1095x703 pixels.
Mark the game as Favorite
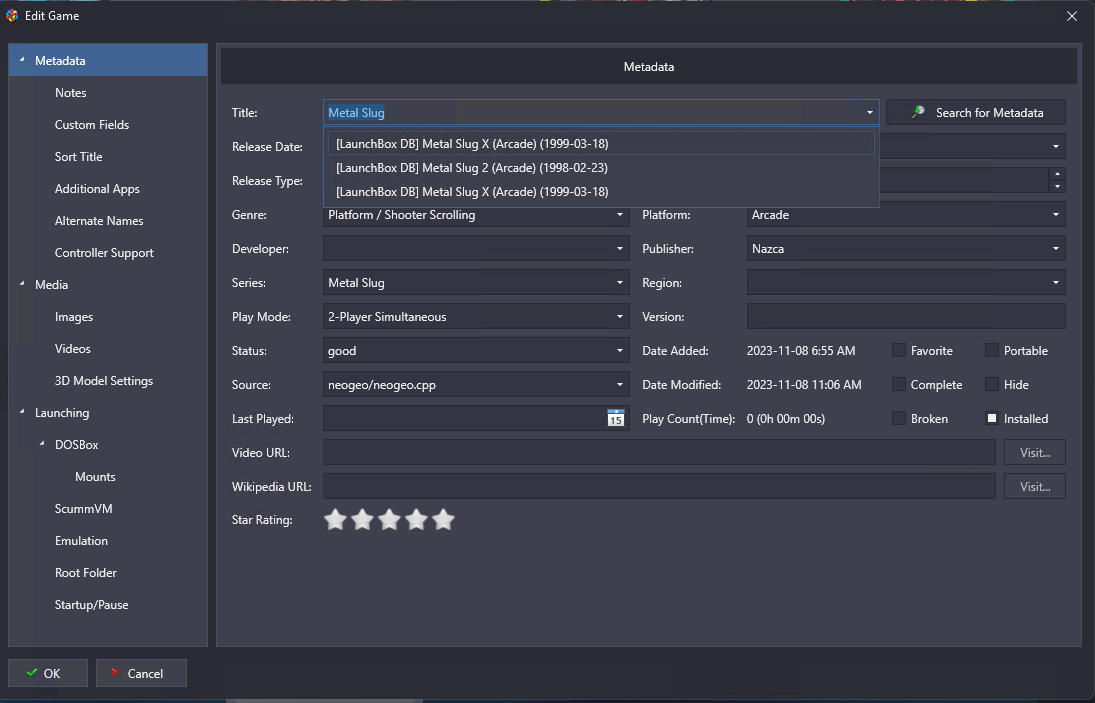coord(899,350)
